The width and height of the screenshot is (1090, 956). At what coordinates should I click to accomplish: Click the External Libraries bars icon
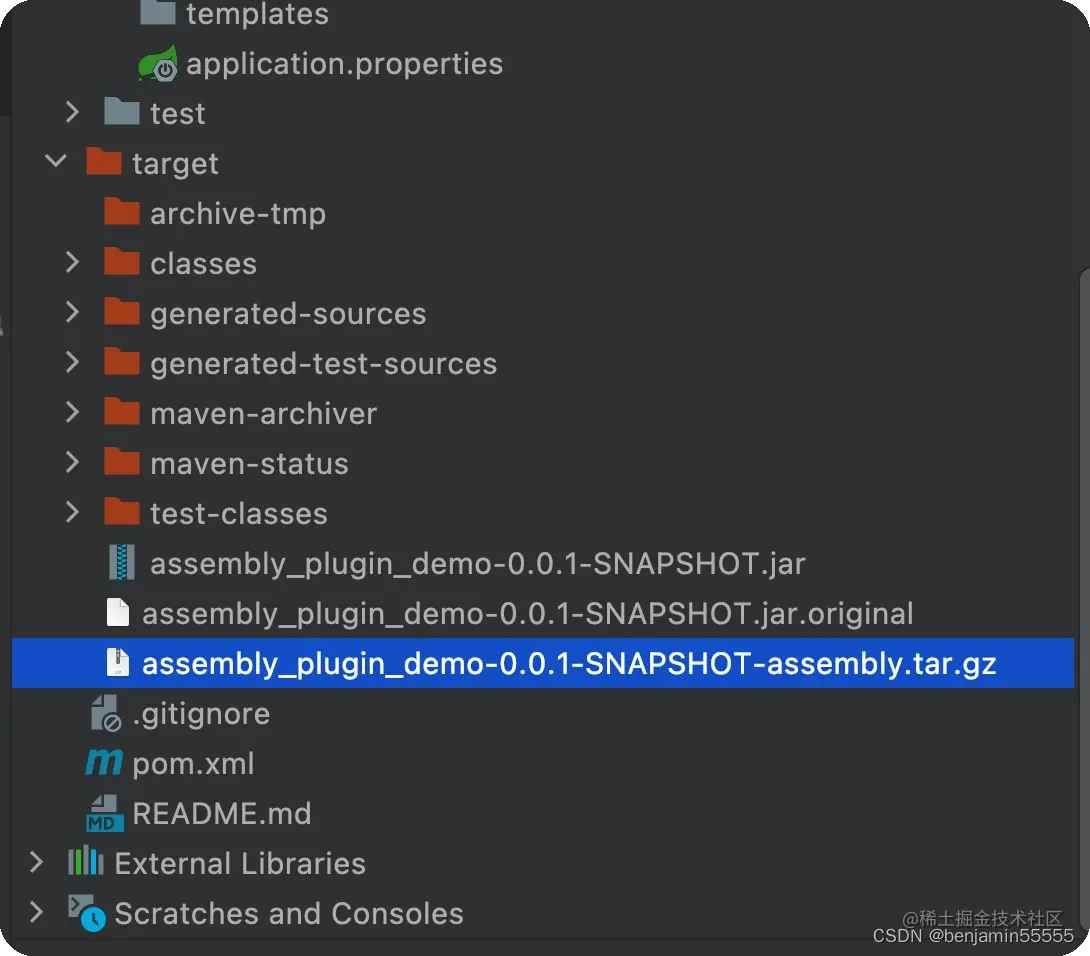(x=86, y=861)
